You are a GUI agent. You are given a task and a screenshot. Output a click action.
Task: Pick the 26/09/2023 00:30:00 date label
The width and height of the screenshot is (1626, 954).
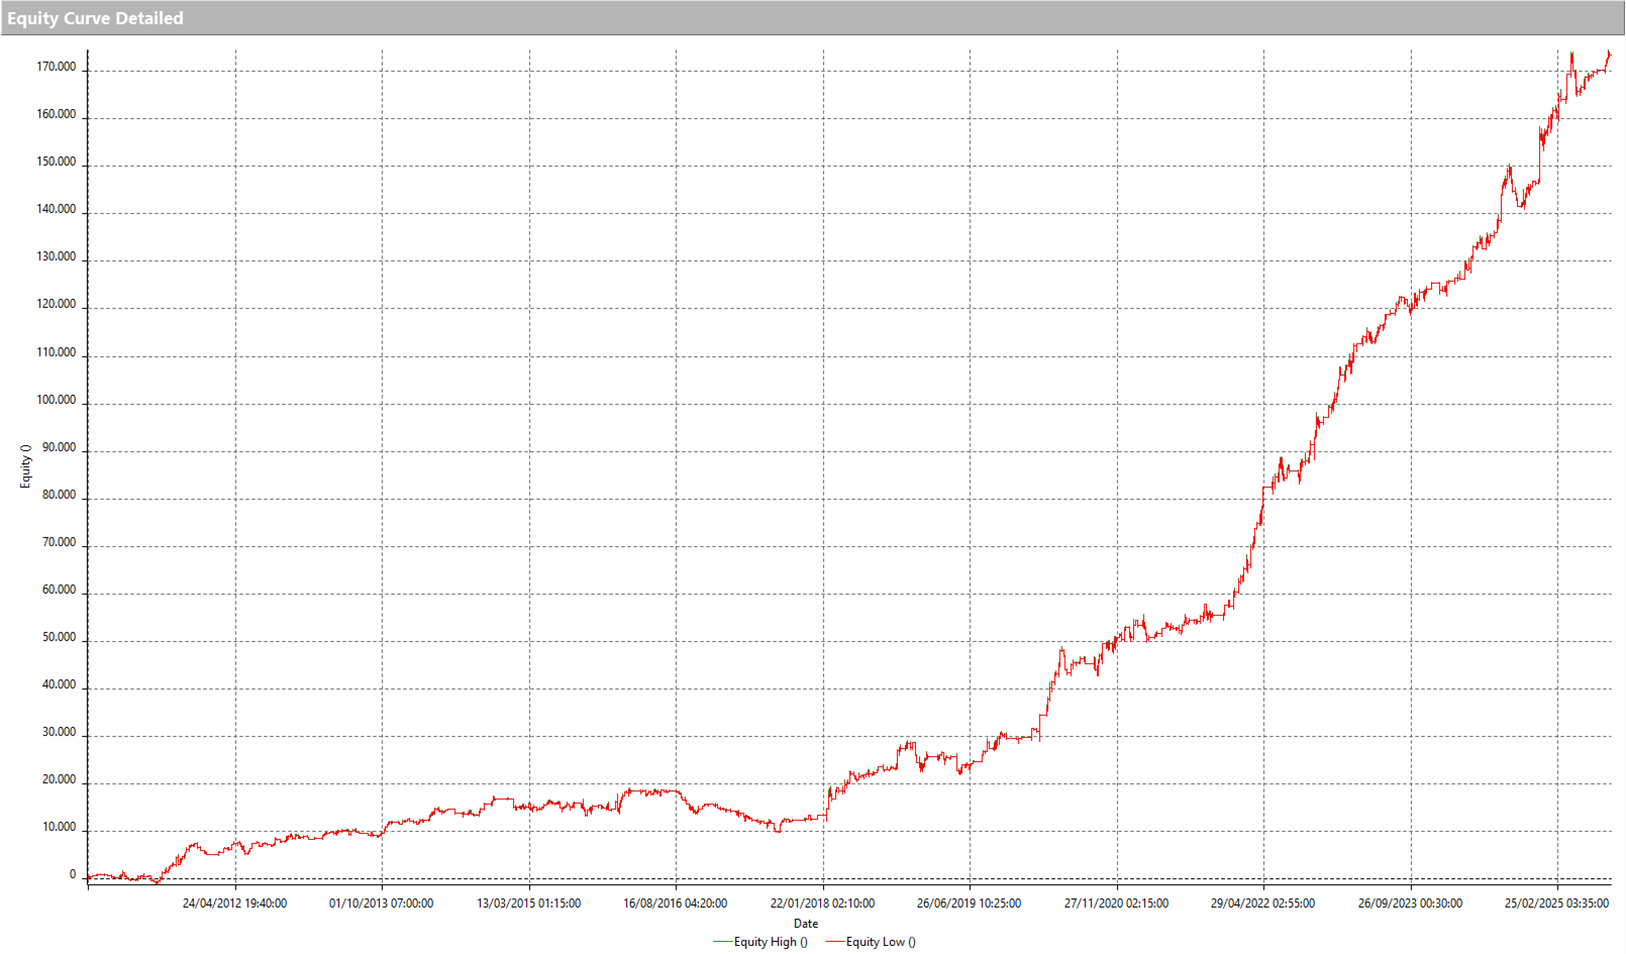[x=1410, y=904]
